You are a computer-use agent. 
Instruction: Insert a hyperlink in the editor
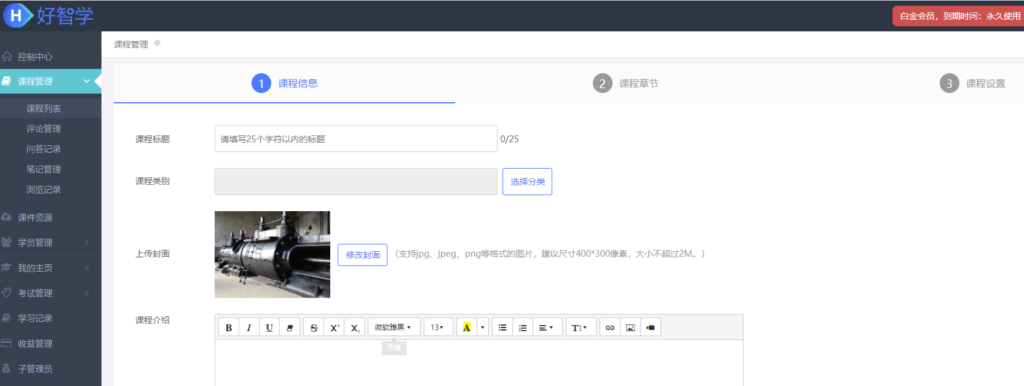[610, 328]
